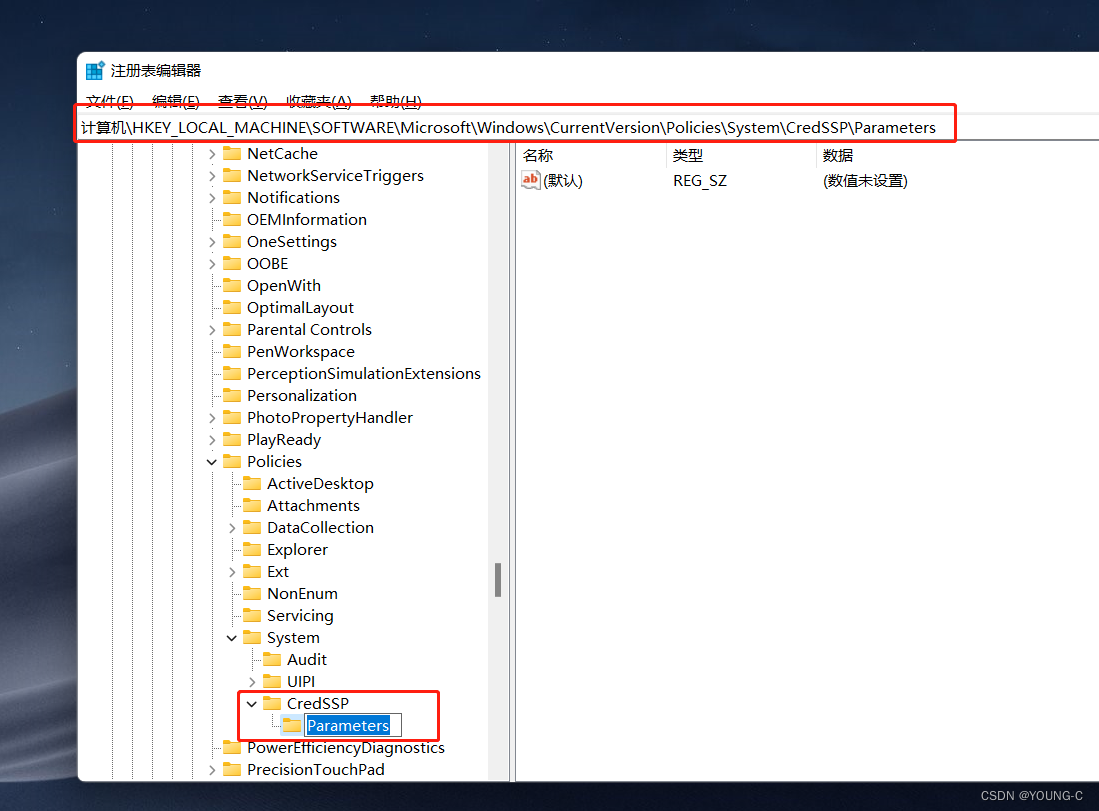Collapse the System key

232,638
